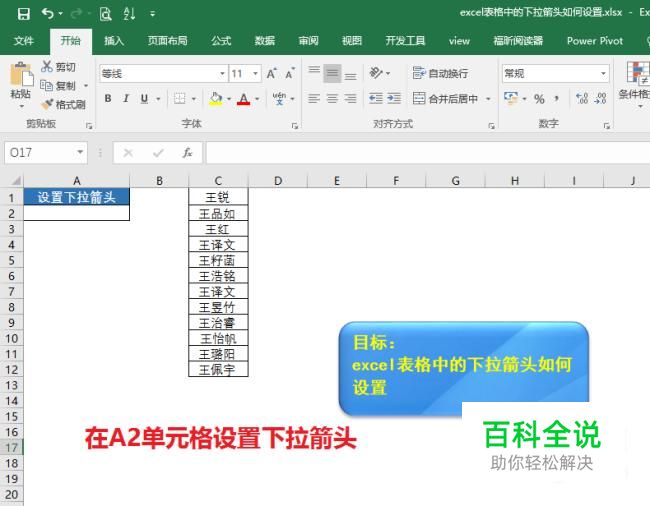Click the Cut (剪切) scissors icon
Image resolution: width=650 pixels, height=506 pixels.
click(47, 66)
